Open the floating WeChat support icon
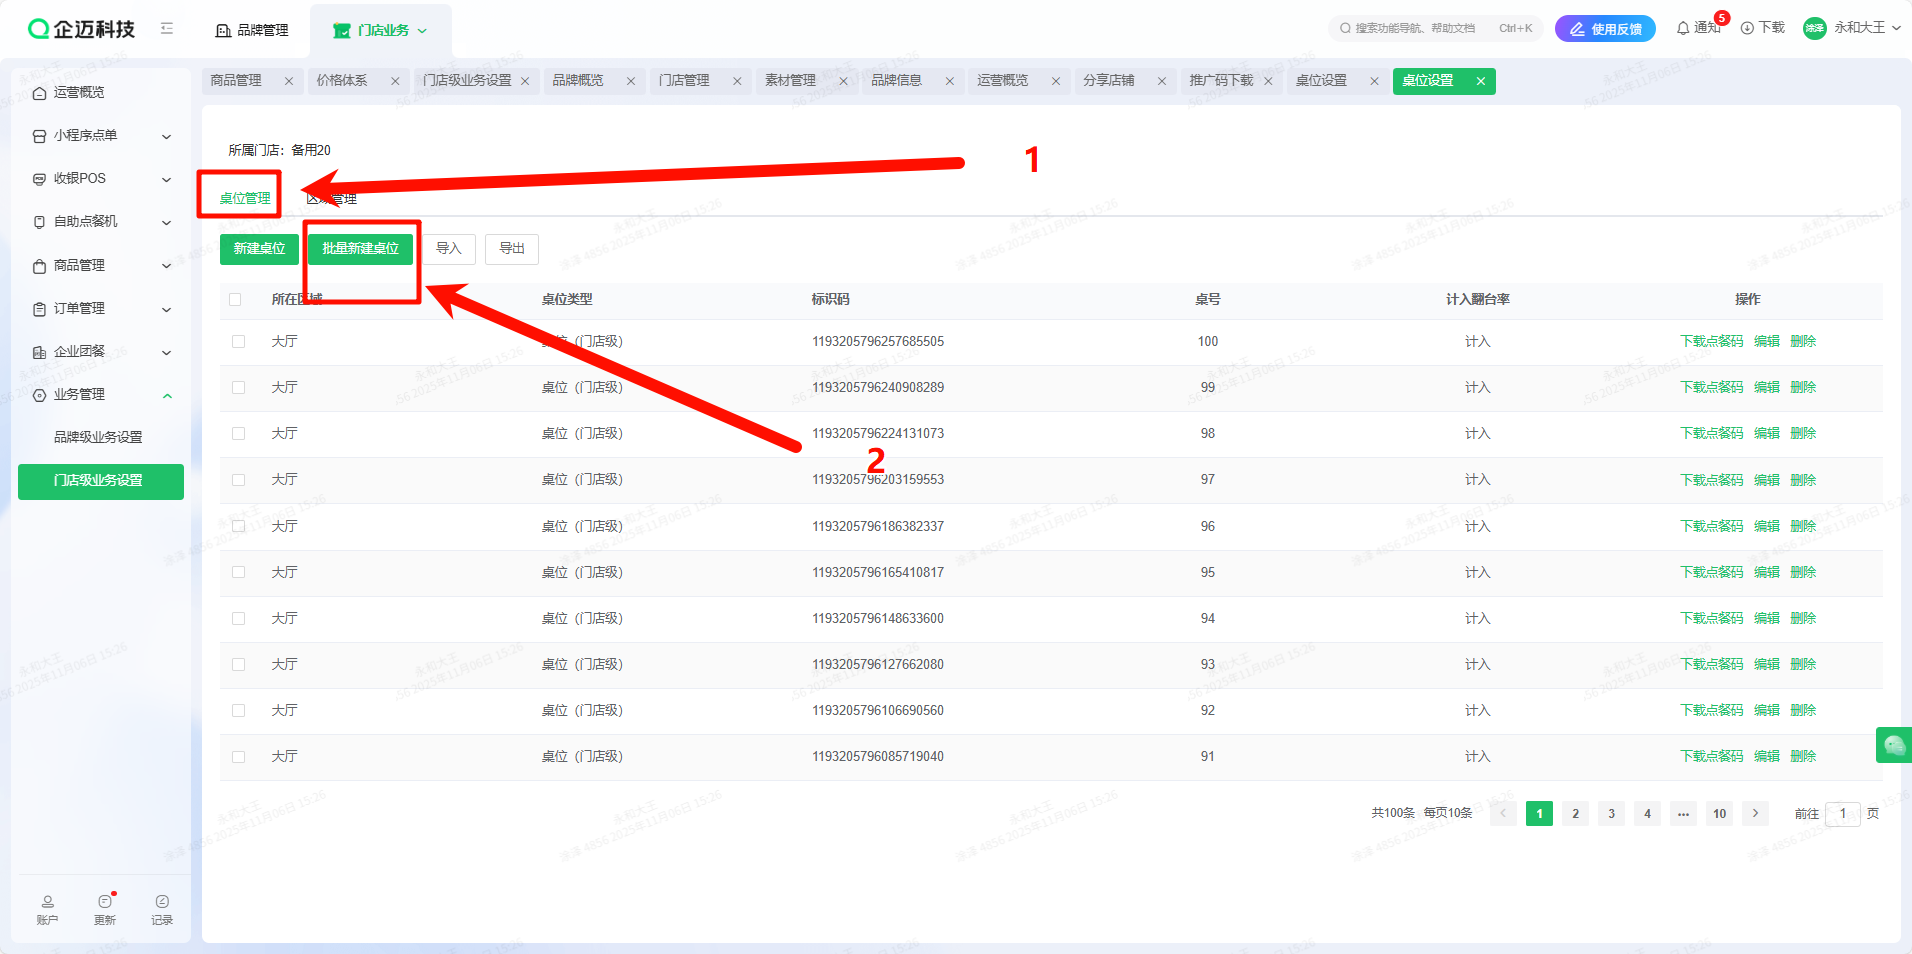The height and width of the screenshot is (954, 1912). pos(1894,745)
